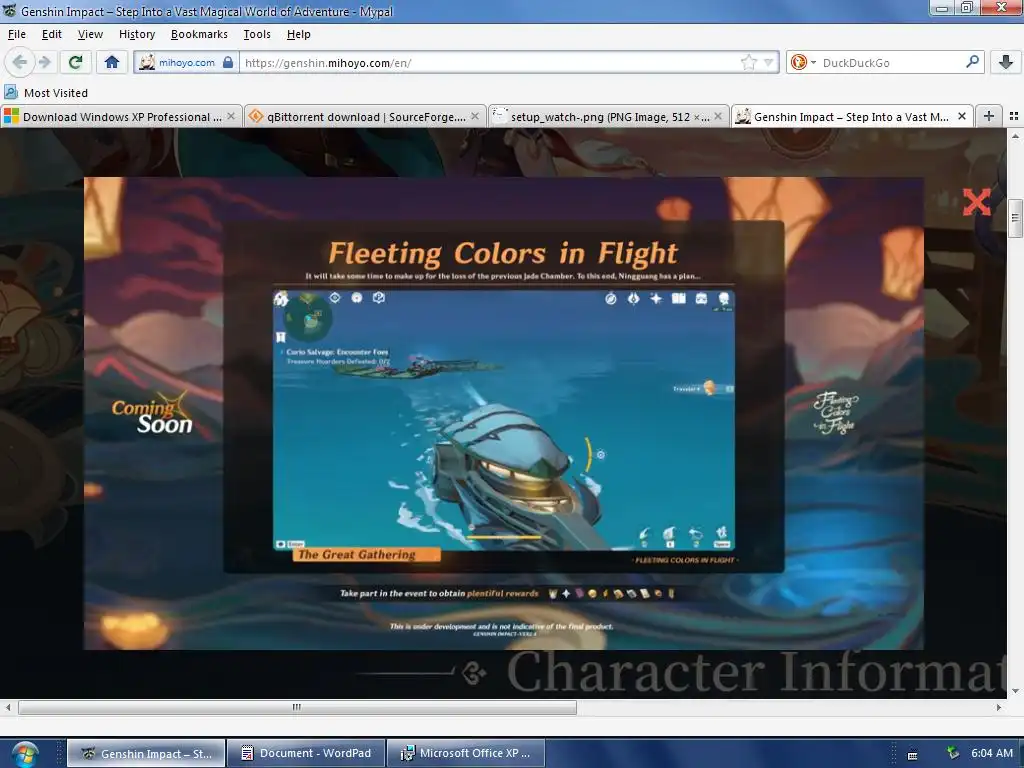Switch to qBittorrent download SourceForge tab
Image resolution: width=1024 pixels, height=768 pixels.
pos(365,116)
